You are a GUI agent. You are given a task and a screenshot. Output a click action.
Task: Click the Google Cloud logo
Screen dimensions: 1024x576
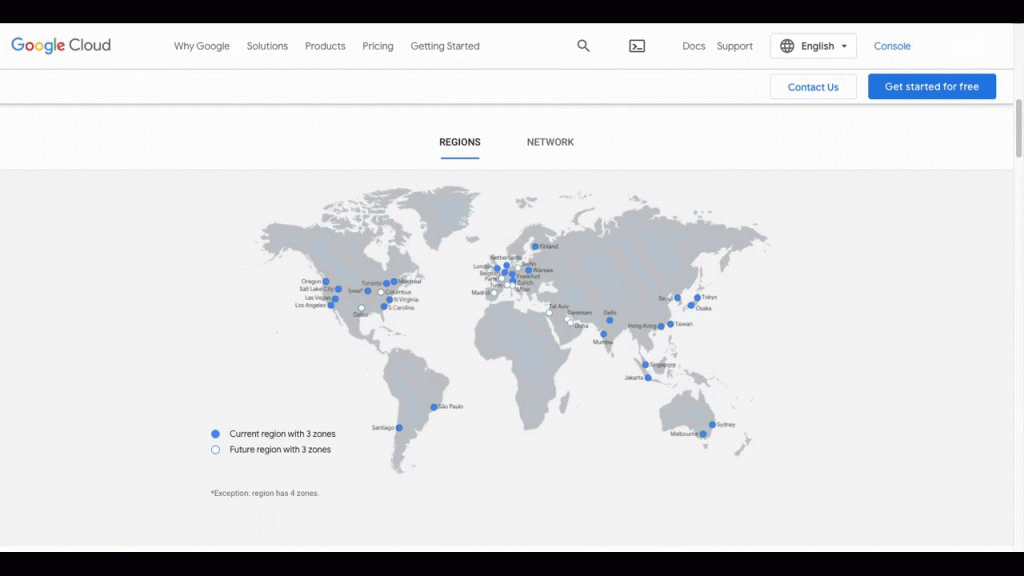coord(61,46)
